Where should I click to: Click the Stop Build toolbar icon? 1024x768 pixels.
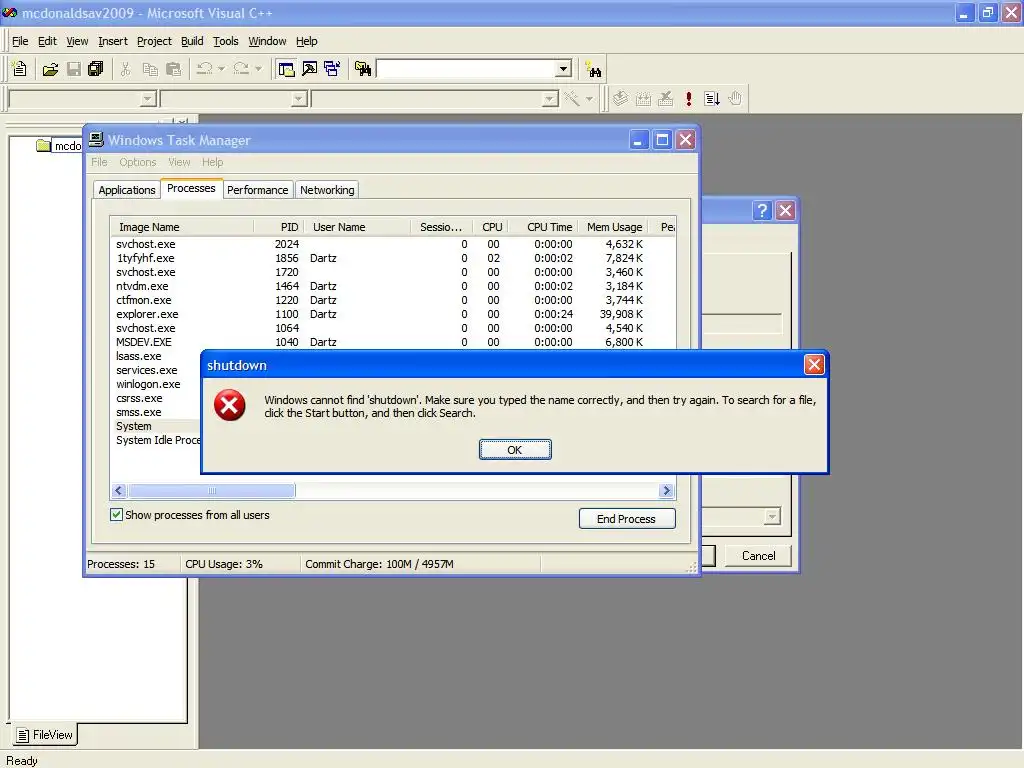click(x=665, y=99)
